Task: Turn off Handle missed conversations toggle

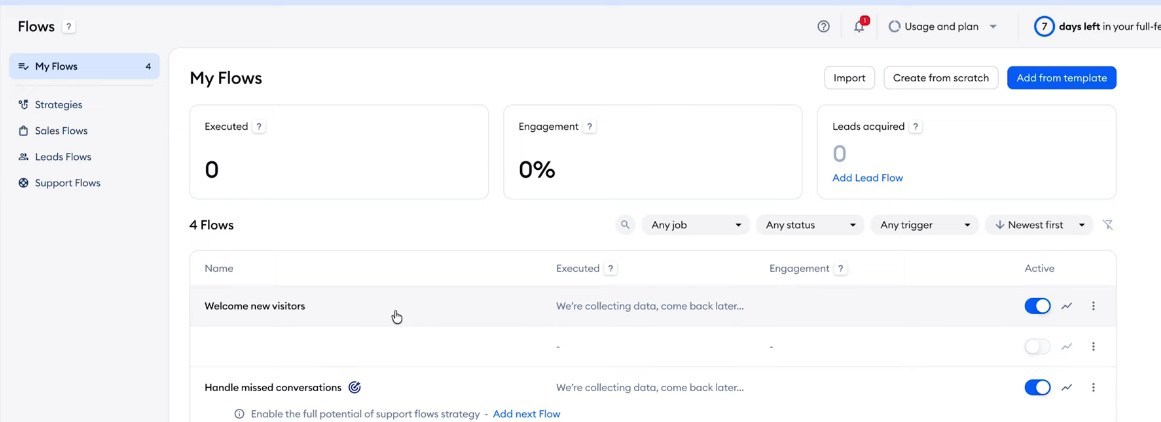Action: (1037, 387)
